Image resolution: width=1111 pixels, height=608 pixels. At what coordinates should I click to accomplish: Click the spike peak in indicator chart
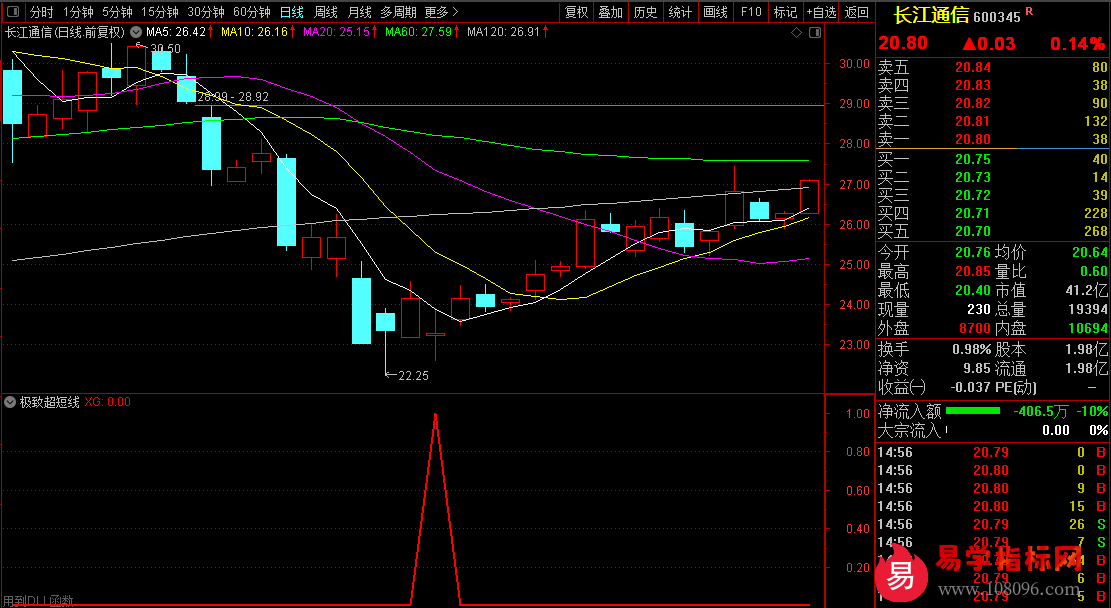pyautogui.click(x=435, y=415)
